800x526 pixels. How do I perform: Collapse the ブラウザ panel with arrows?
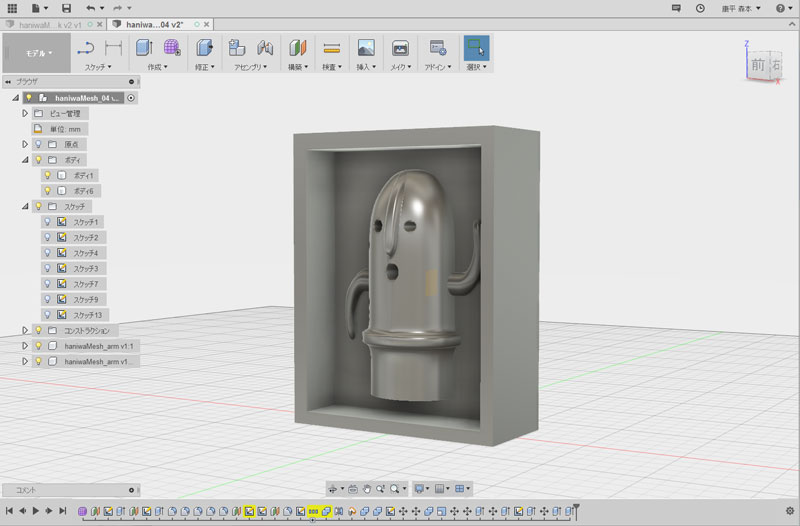(8, 82)
